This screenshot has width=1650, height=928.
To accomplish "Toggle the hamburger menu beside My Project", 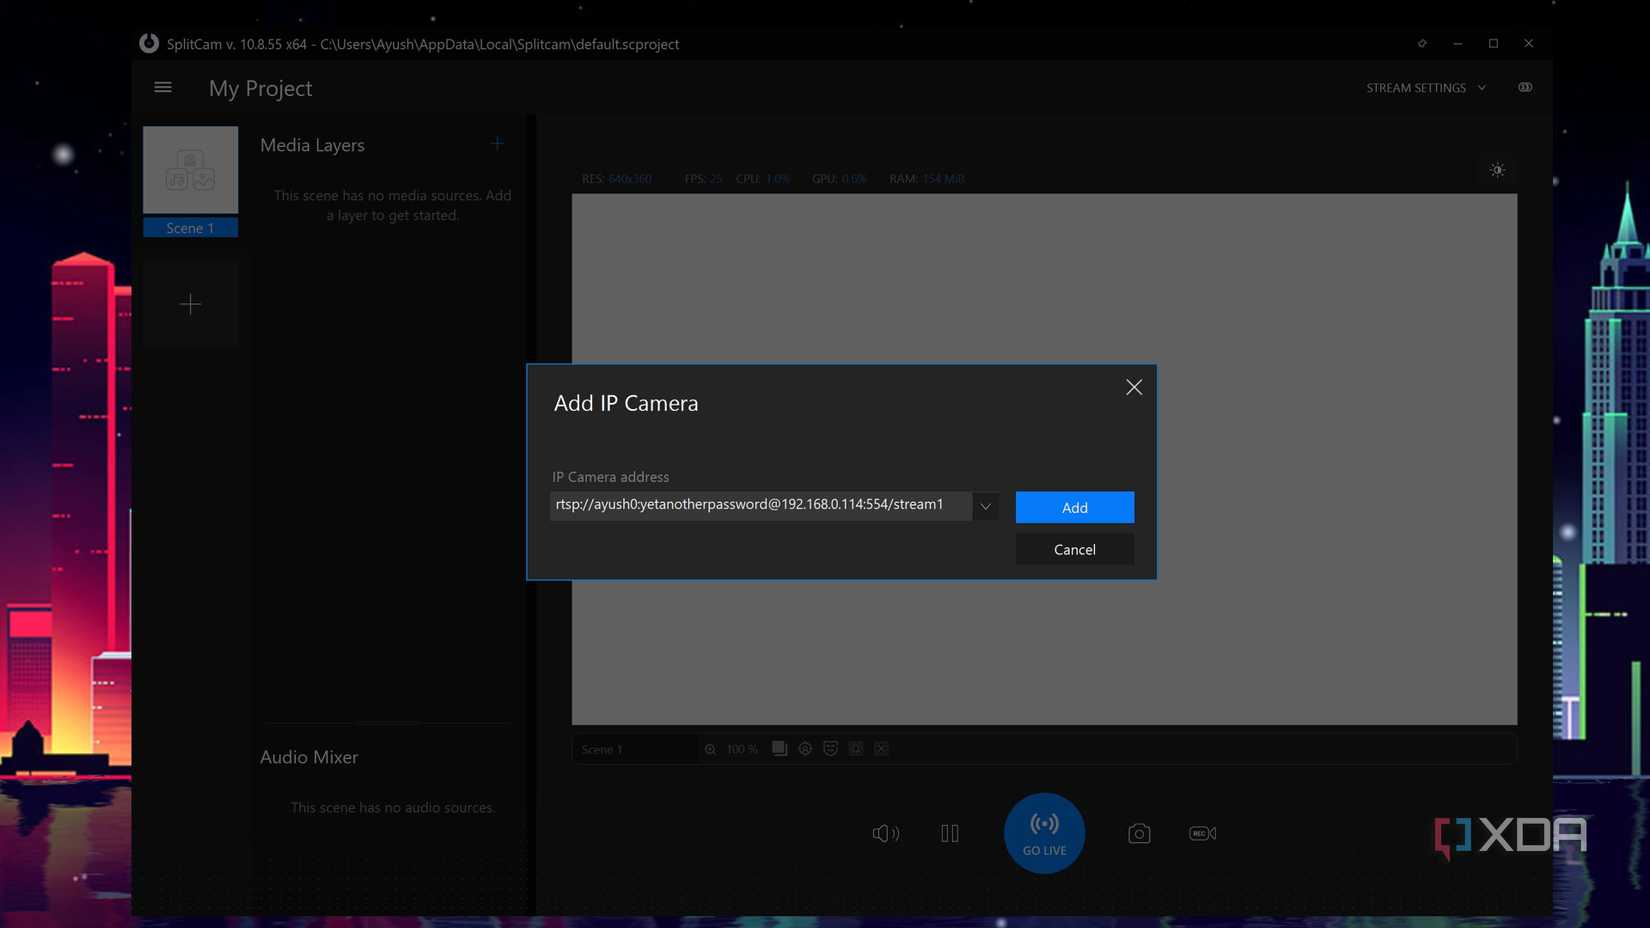I will (162, 87).
